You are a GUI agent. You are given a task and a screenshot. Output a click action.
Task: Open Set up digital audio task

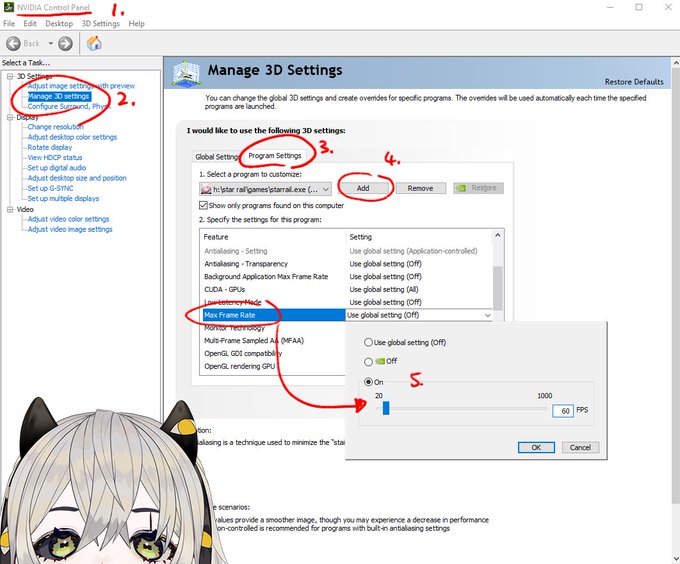57,168
